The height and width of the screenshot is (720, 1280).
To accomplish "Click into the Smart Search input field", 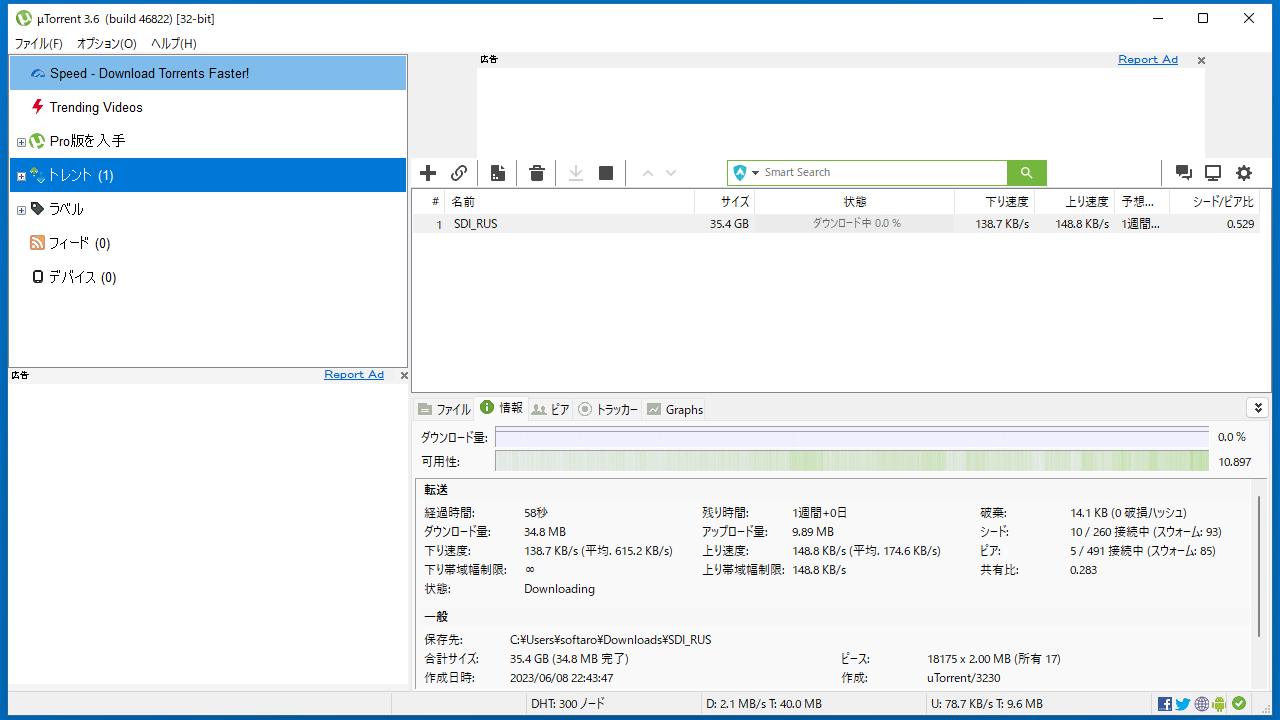I will (884, 173).
